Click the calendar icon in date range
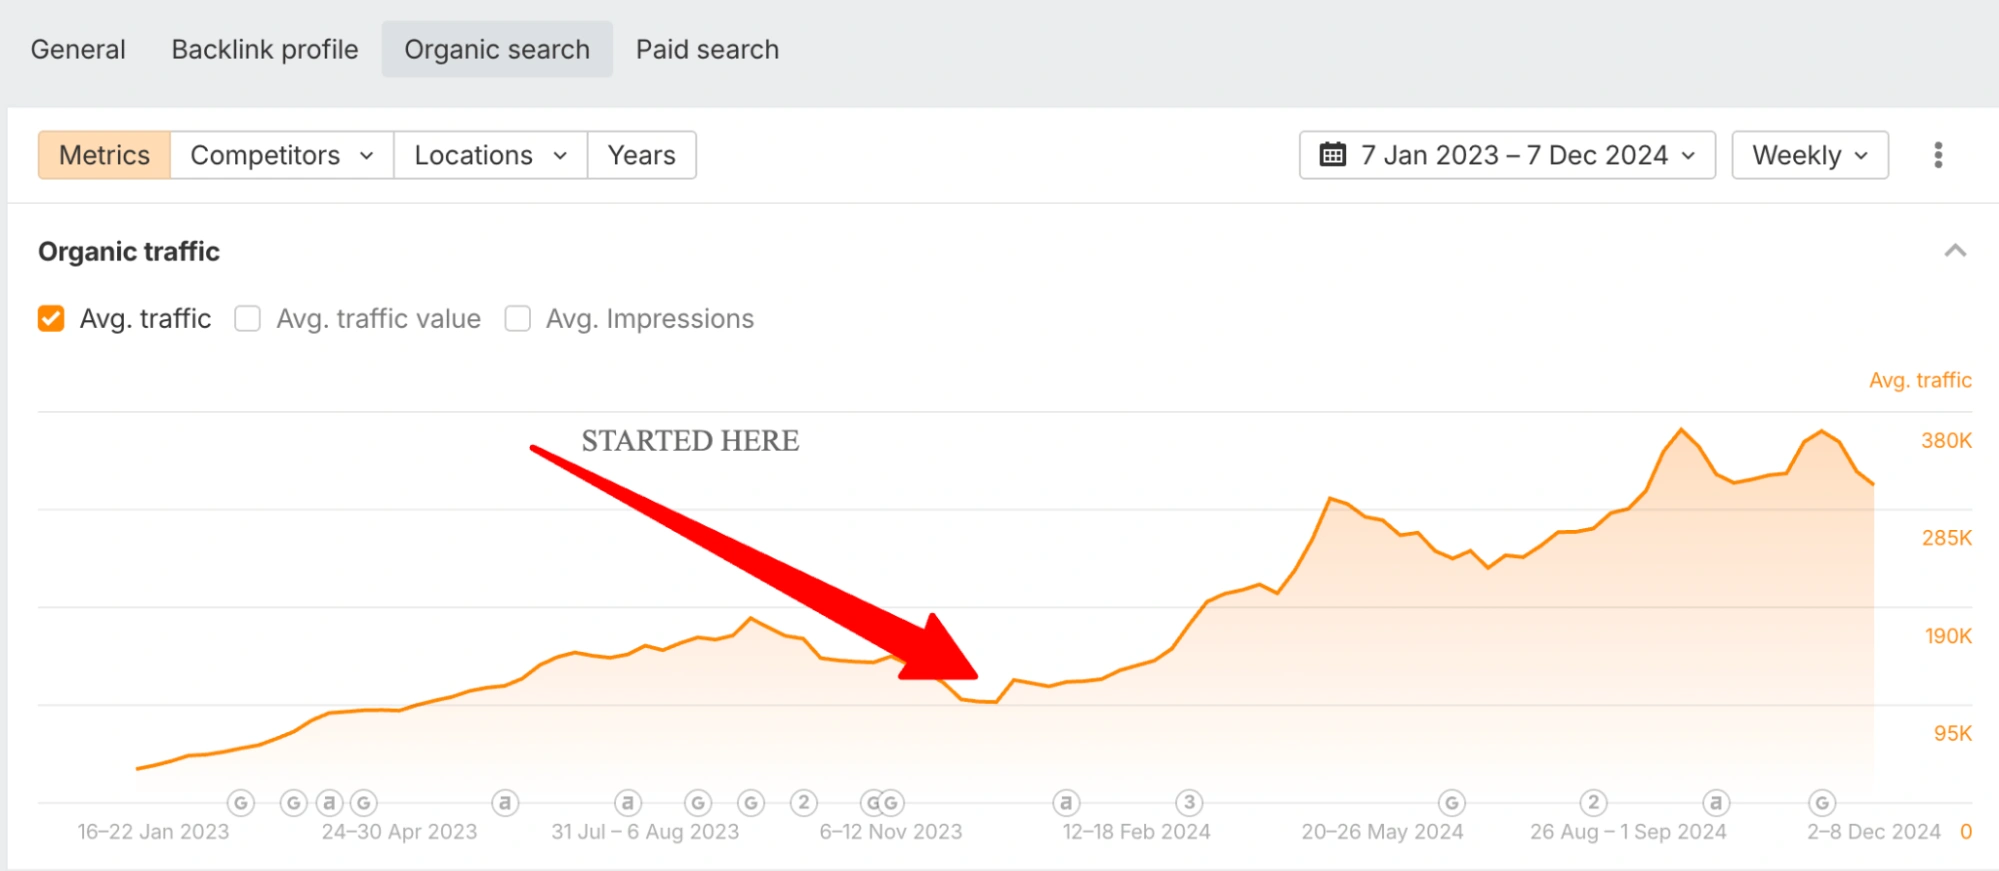Screen dimensions: 1999x871 [1332, 155]
